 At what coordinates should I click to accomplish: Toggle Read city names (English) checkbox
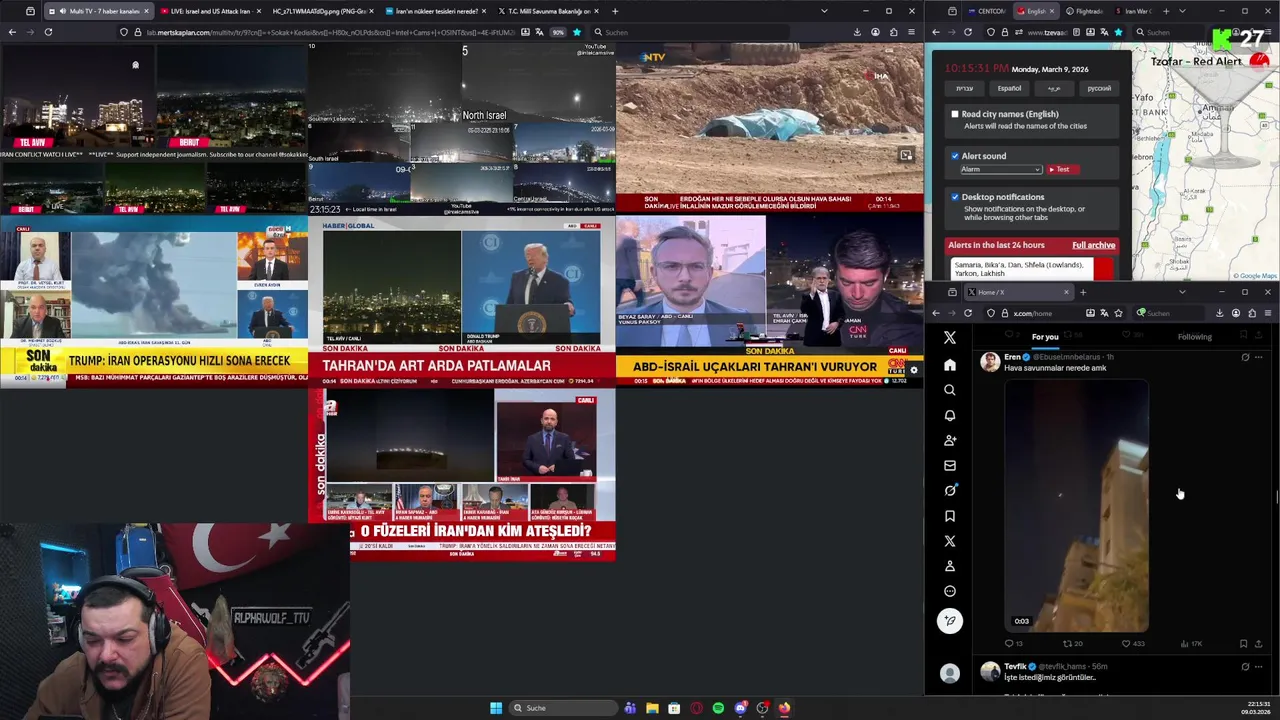click(955, 114)
